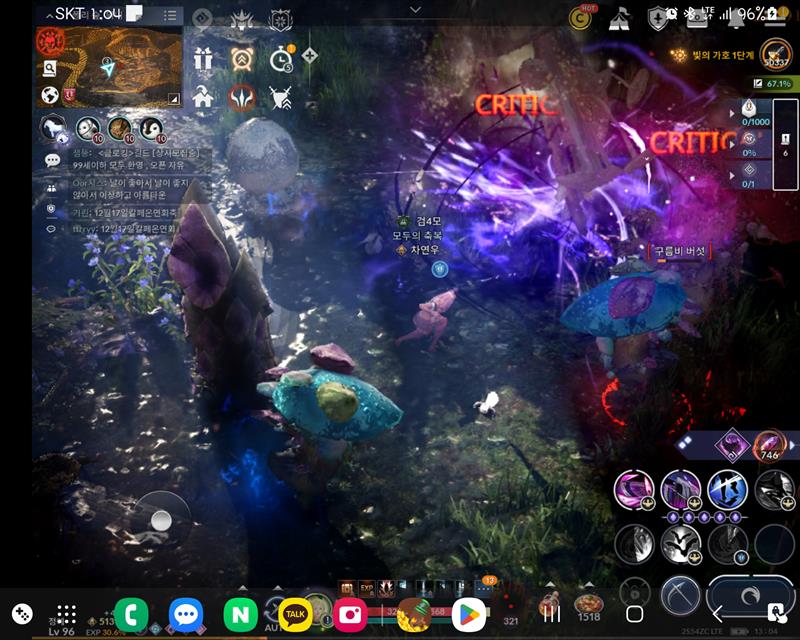Tap the green 67.1% progress bar

click(x=776, y=83)
